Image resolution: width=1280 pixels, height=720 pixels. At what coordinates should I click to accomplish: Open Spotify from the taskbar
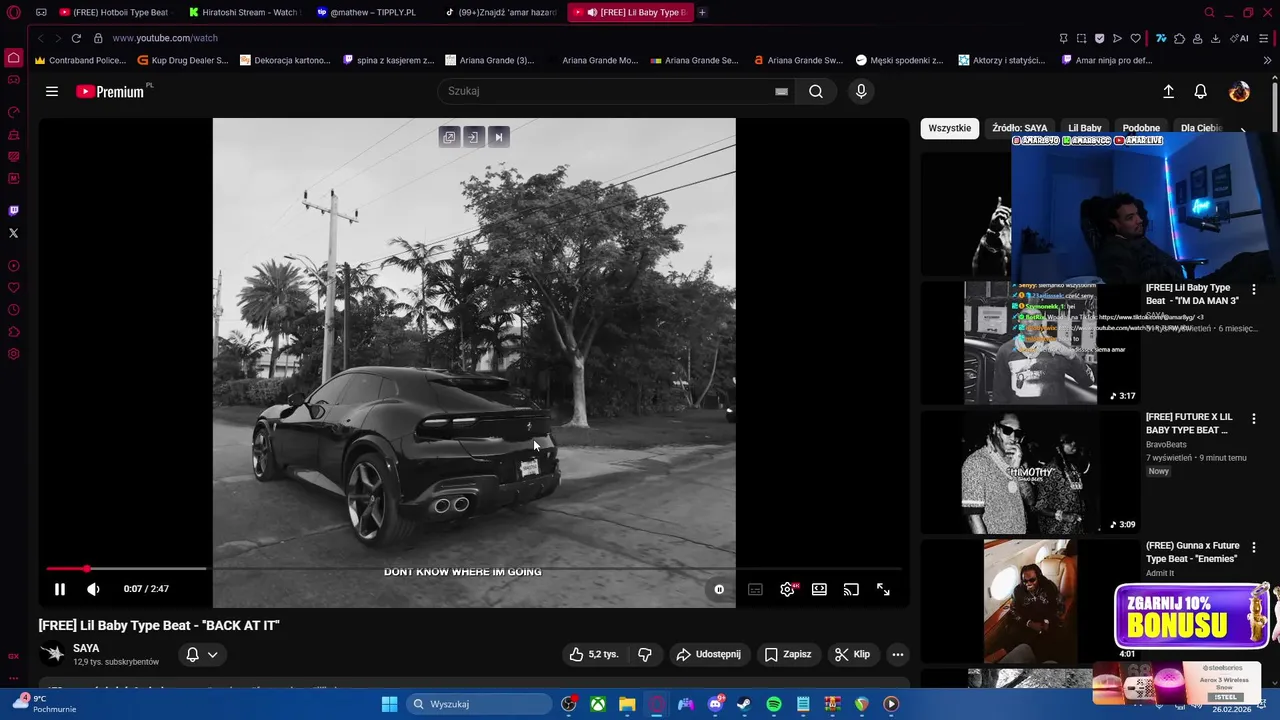click(x=774, y=704)
